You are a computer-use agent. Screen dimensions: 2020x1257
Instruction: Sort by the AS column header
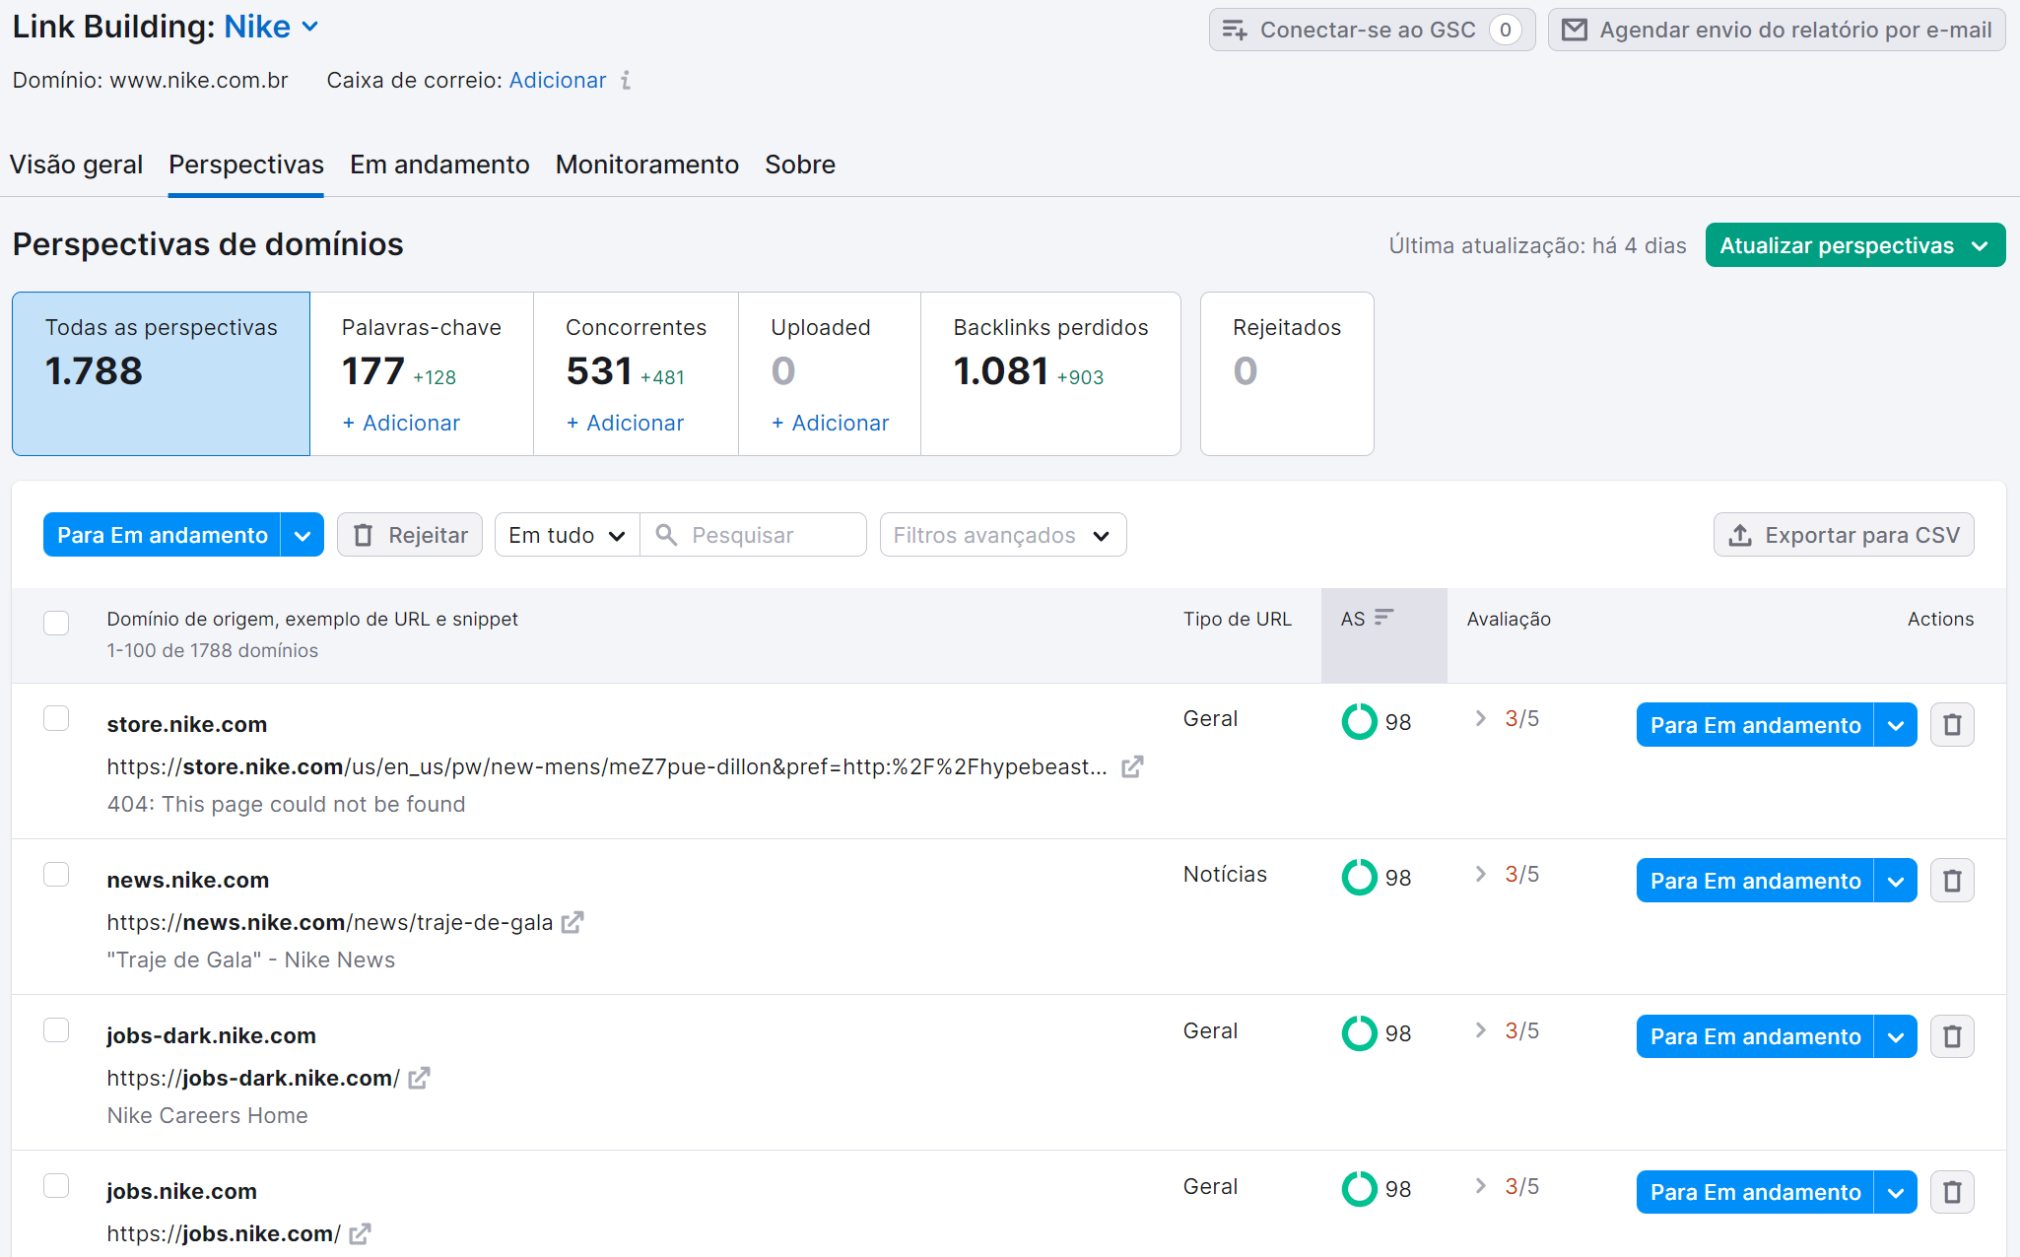point(1384,635)
